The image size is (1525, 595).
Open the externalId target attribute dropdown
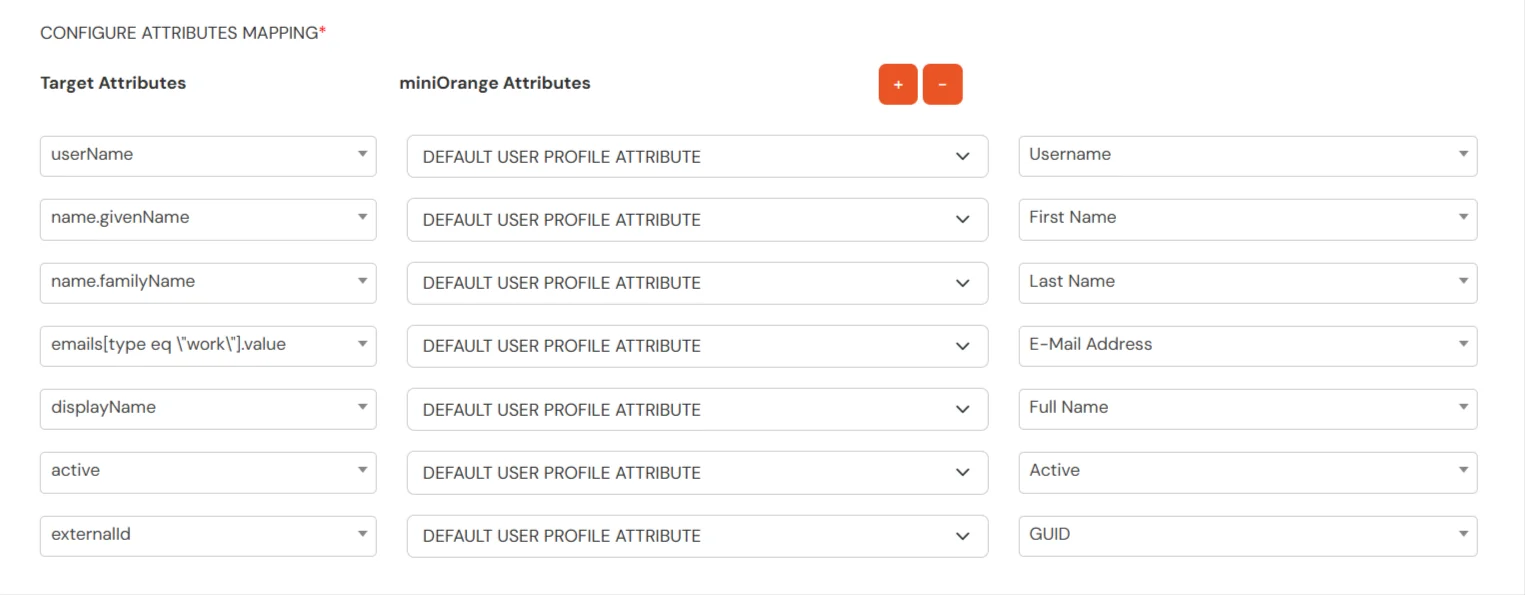pos(208,536)
